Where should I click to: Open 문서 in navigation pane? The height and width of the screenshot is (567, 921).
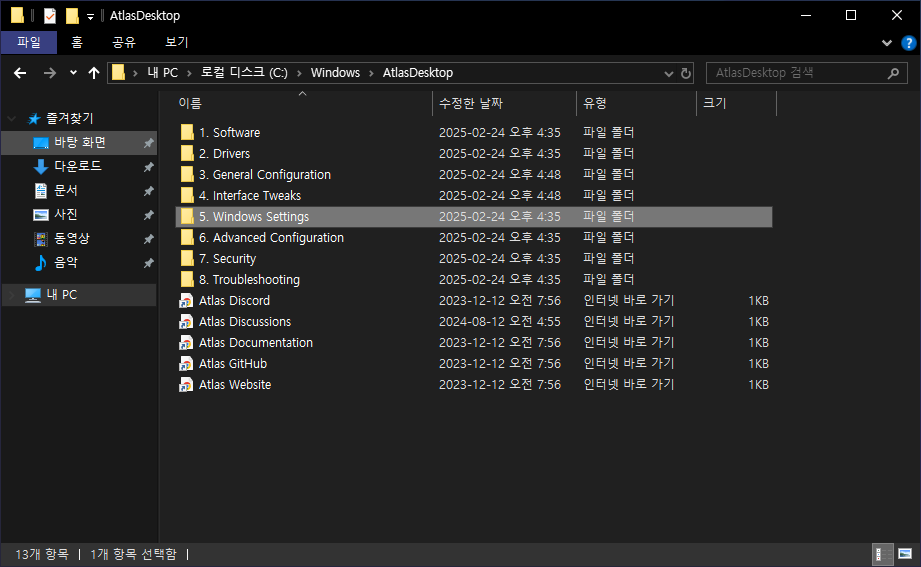point(66,191)
